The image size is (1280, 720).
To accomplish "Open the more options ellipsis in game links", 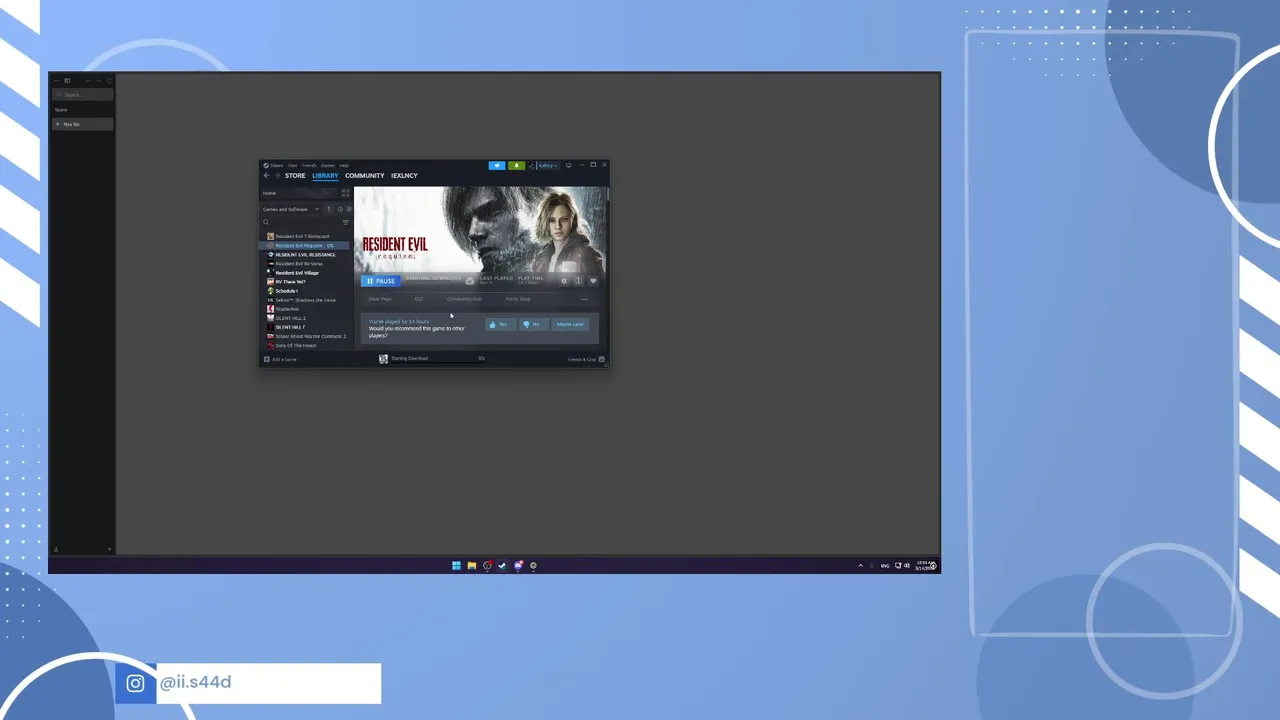I will click(584, 299).
